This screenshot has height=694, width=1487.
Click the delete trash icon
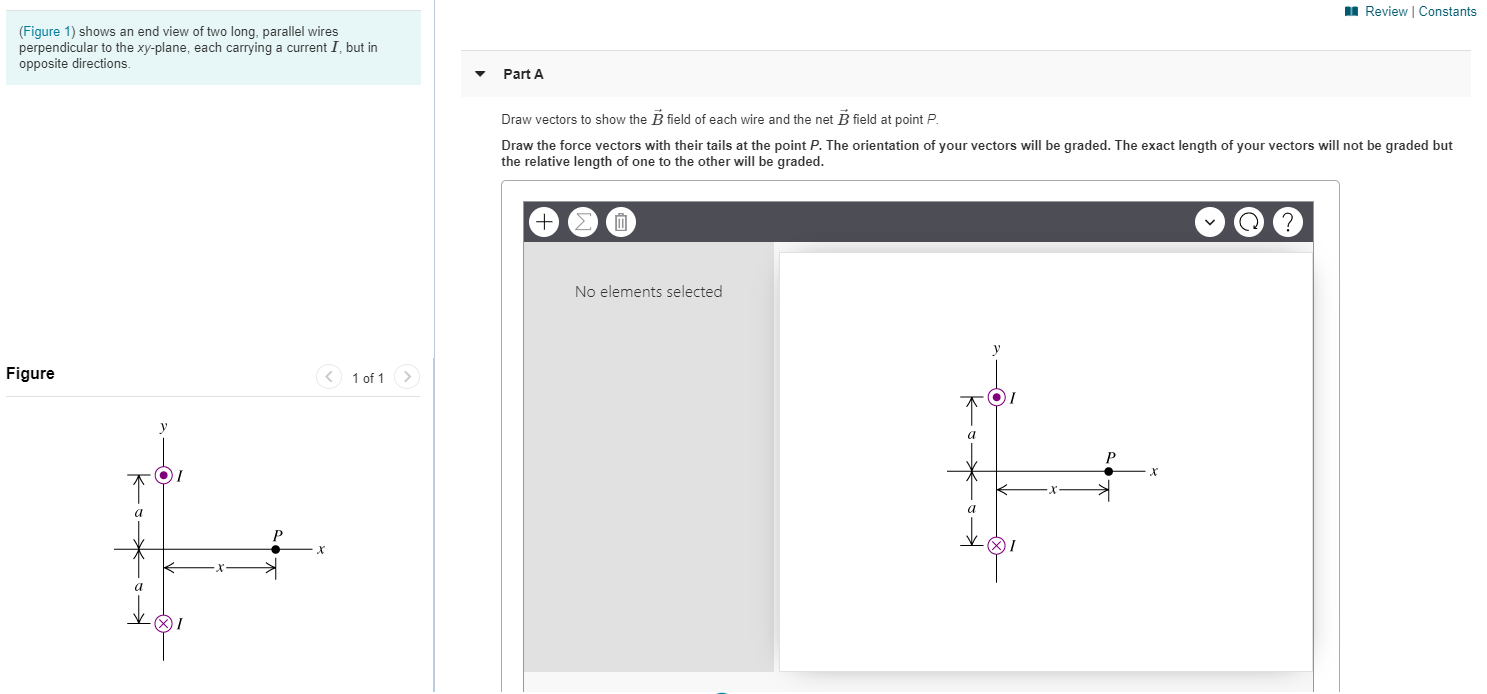click(x=620, y=221)
